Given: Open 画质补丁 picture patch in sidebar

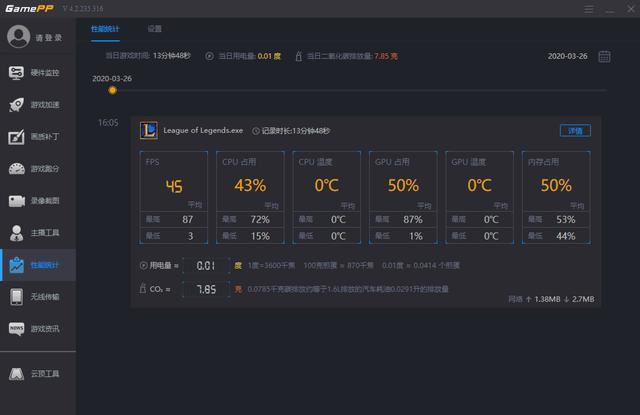Looking at the screenshot, I should (38, 137).
